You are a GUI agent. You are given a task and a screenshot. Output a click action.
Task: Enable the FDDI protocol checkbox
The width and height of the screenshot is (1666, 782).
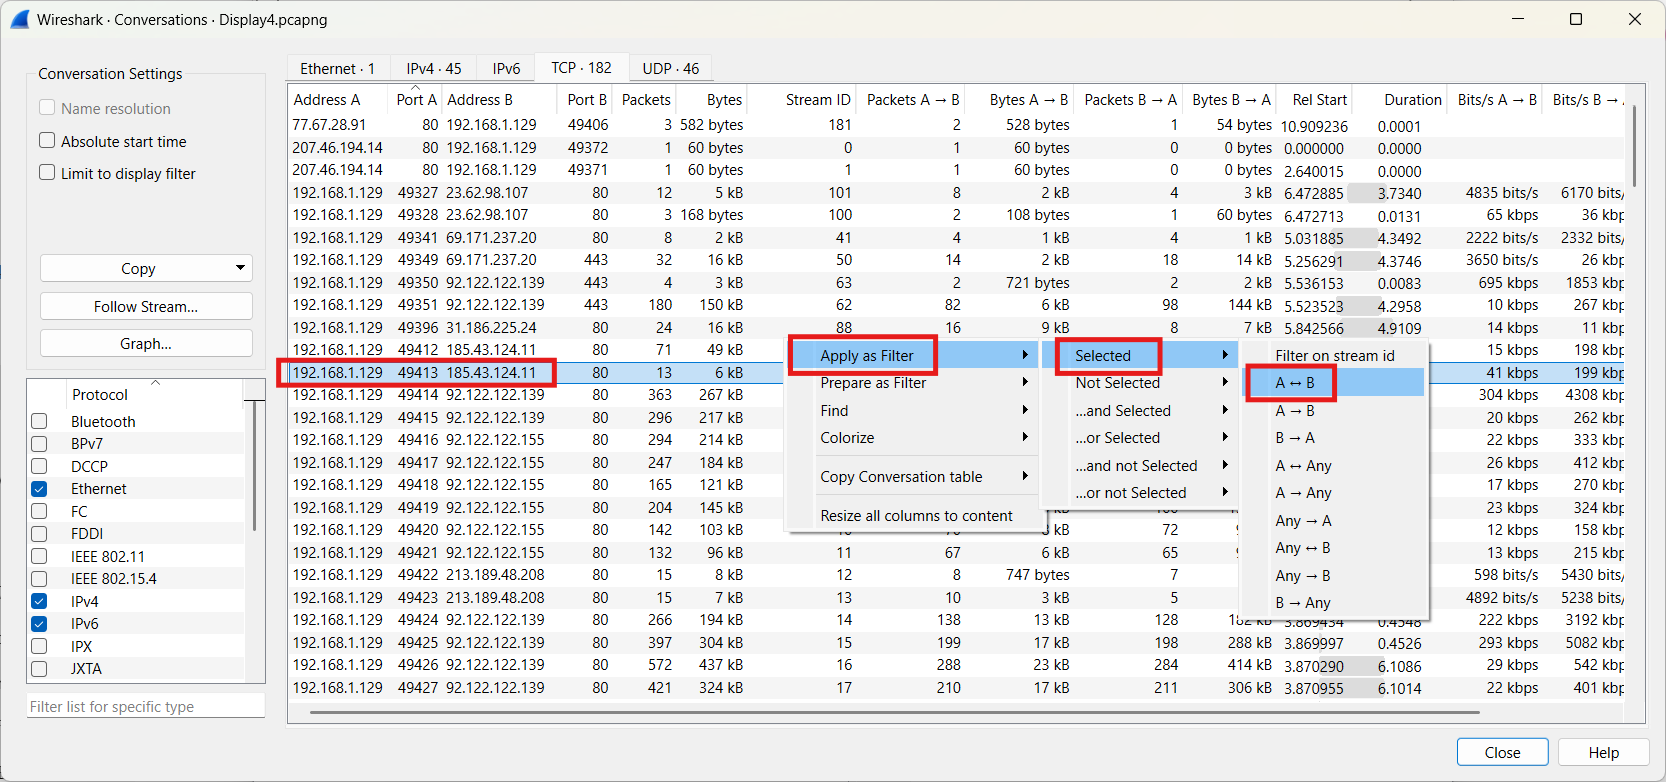click(x=39, y=533)
